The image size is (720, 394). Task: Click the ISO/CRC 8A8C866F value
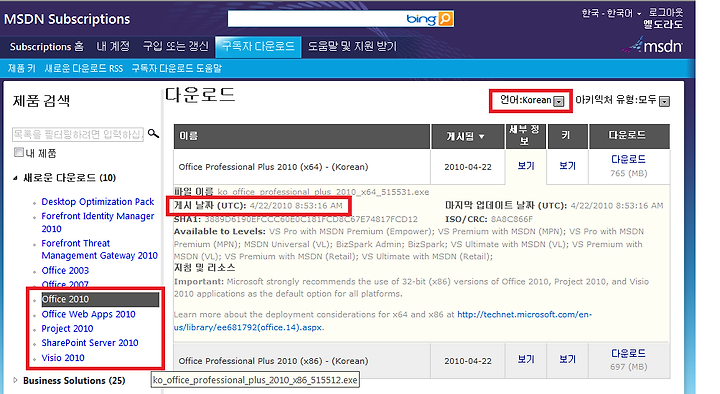(x=512, y=219)
